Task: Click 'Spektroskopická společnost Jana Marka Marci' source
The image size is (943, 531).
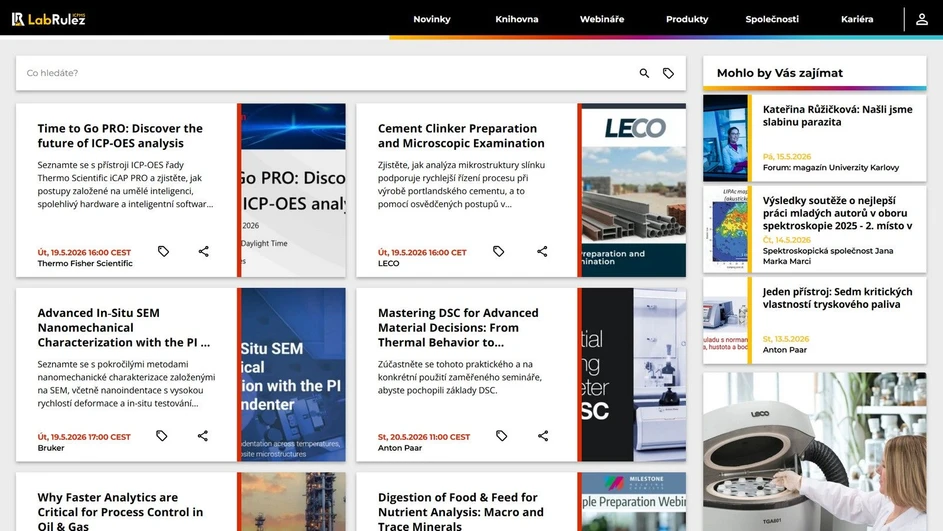Action: tap(828, 256)
